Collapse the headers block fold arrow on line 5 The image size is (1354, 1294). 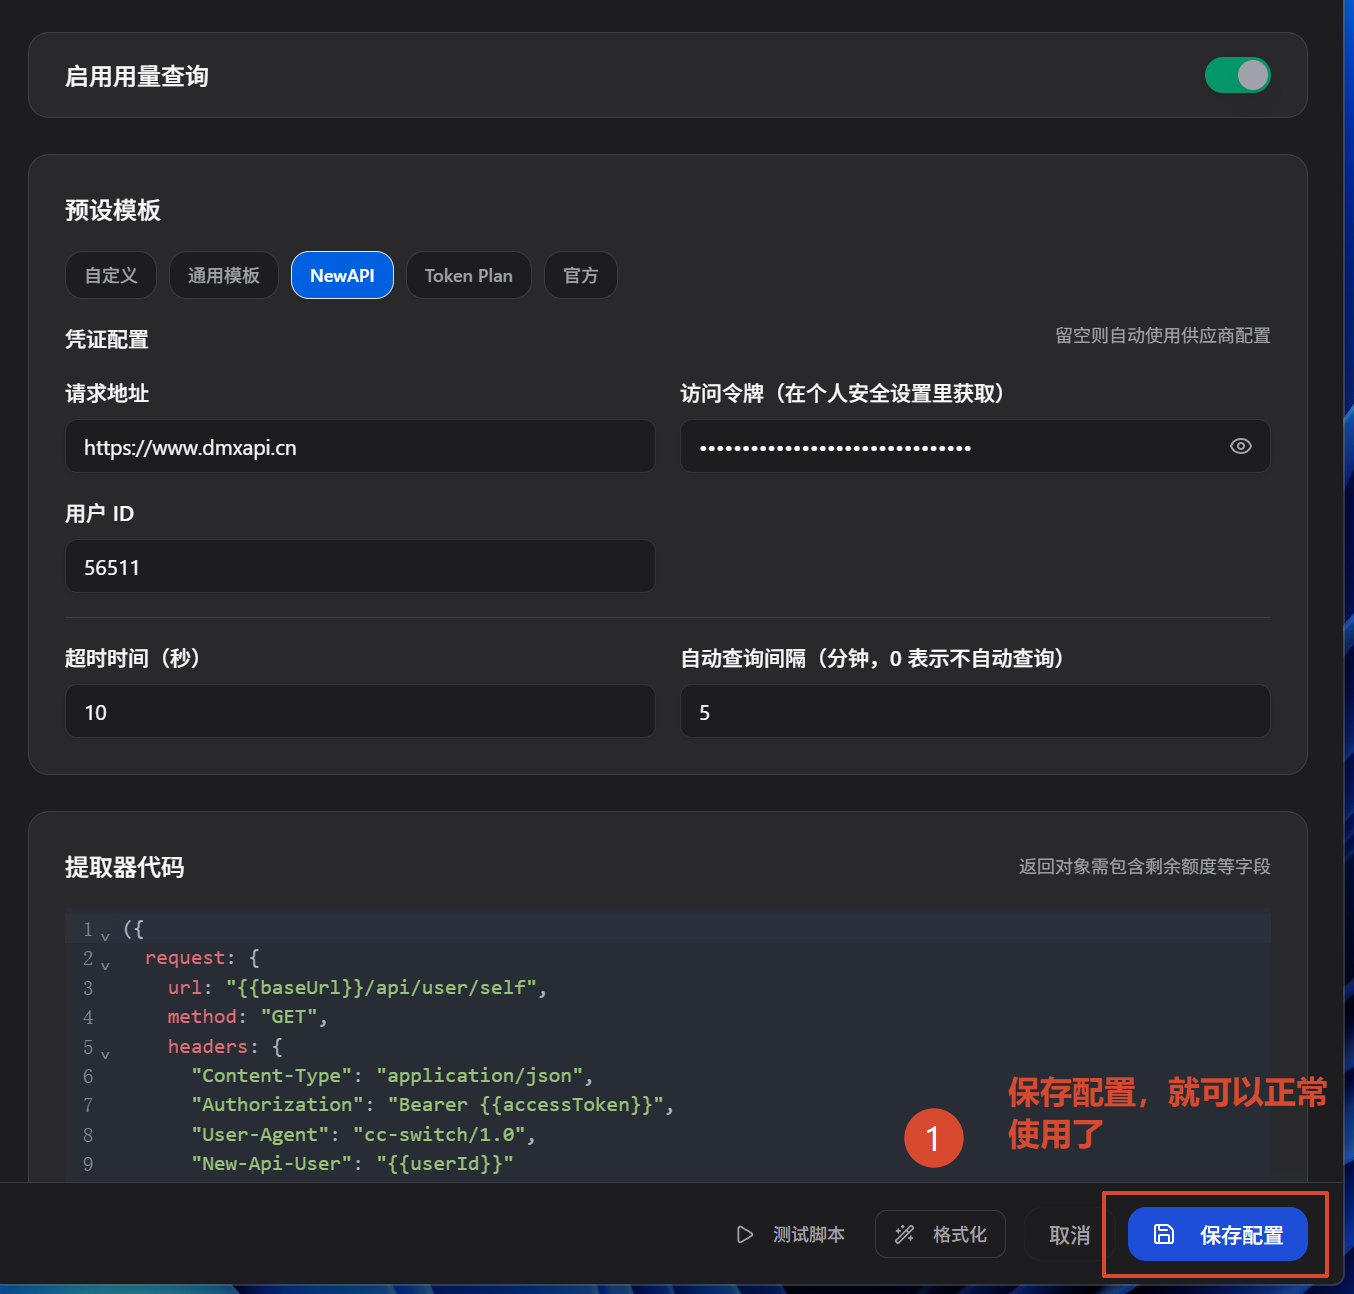tap(105, 1055)
